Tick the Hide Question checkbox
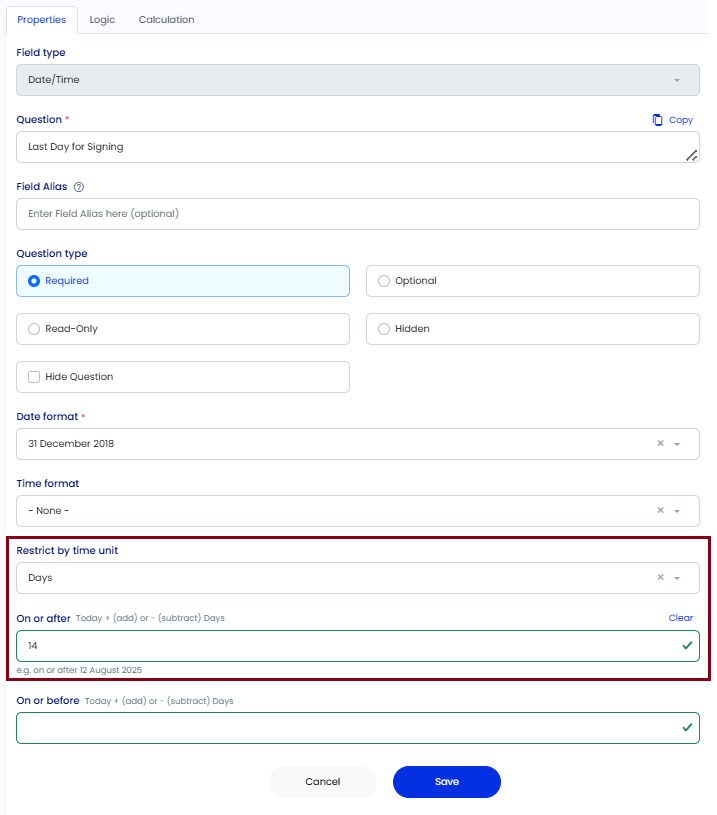 [x=34, y=377]
